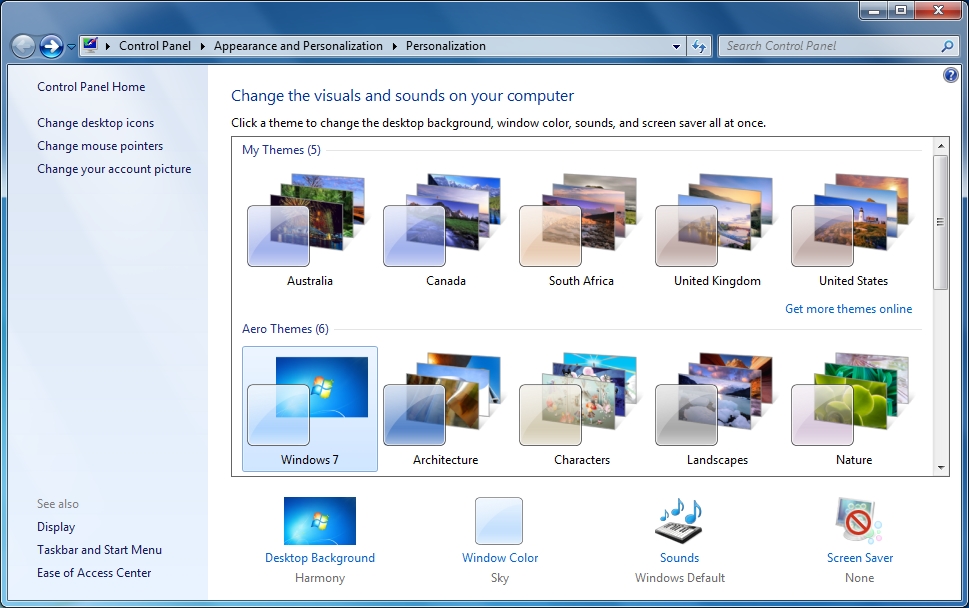Click the Back navigation arrow
969x608 pixels.
[x=22, y=45]
